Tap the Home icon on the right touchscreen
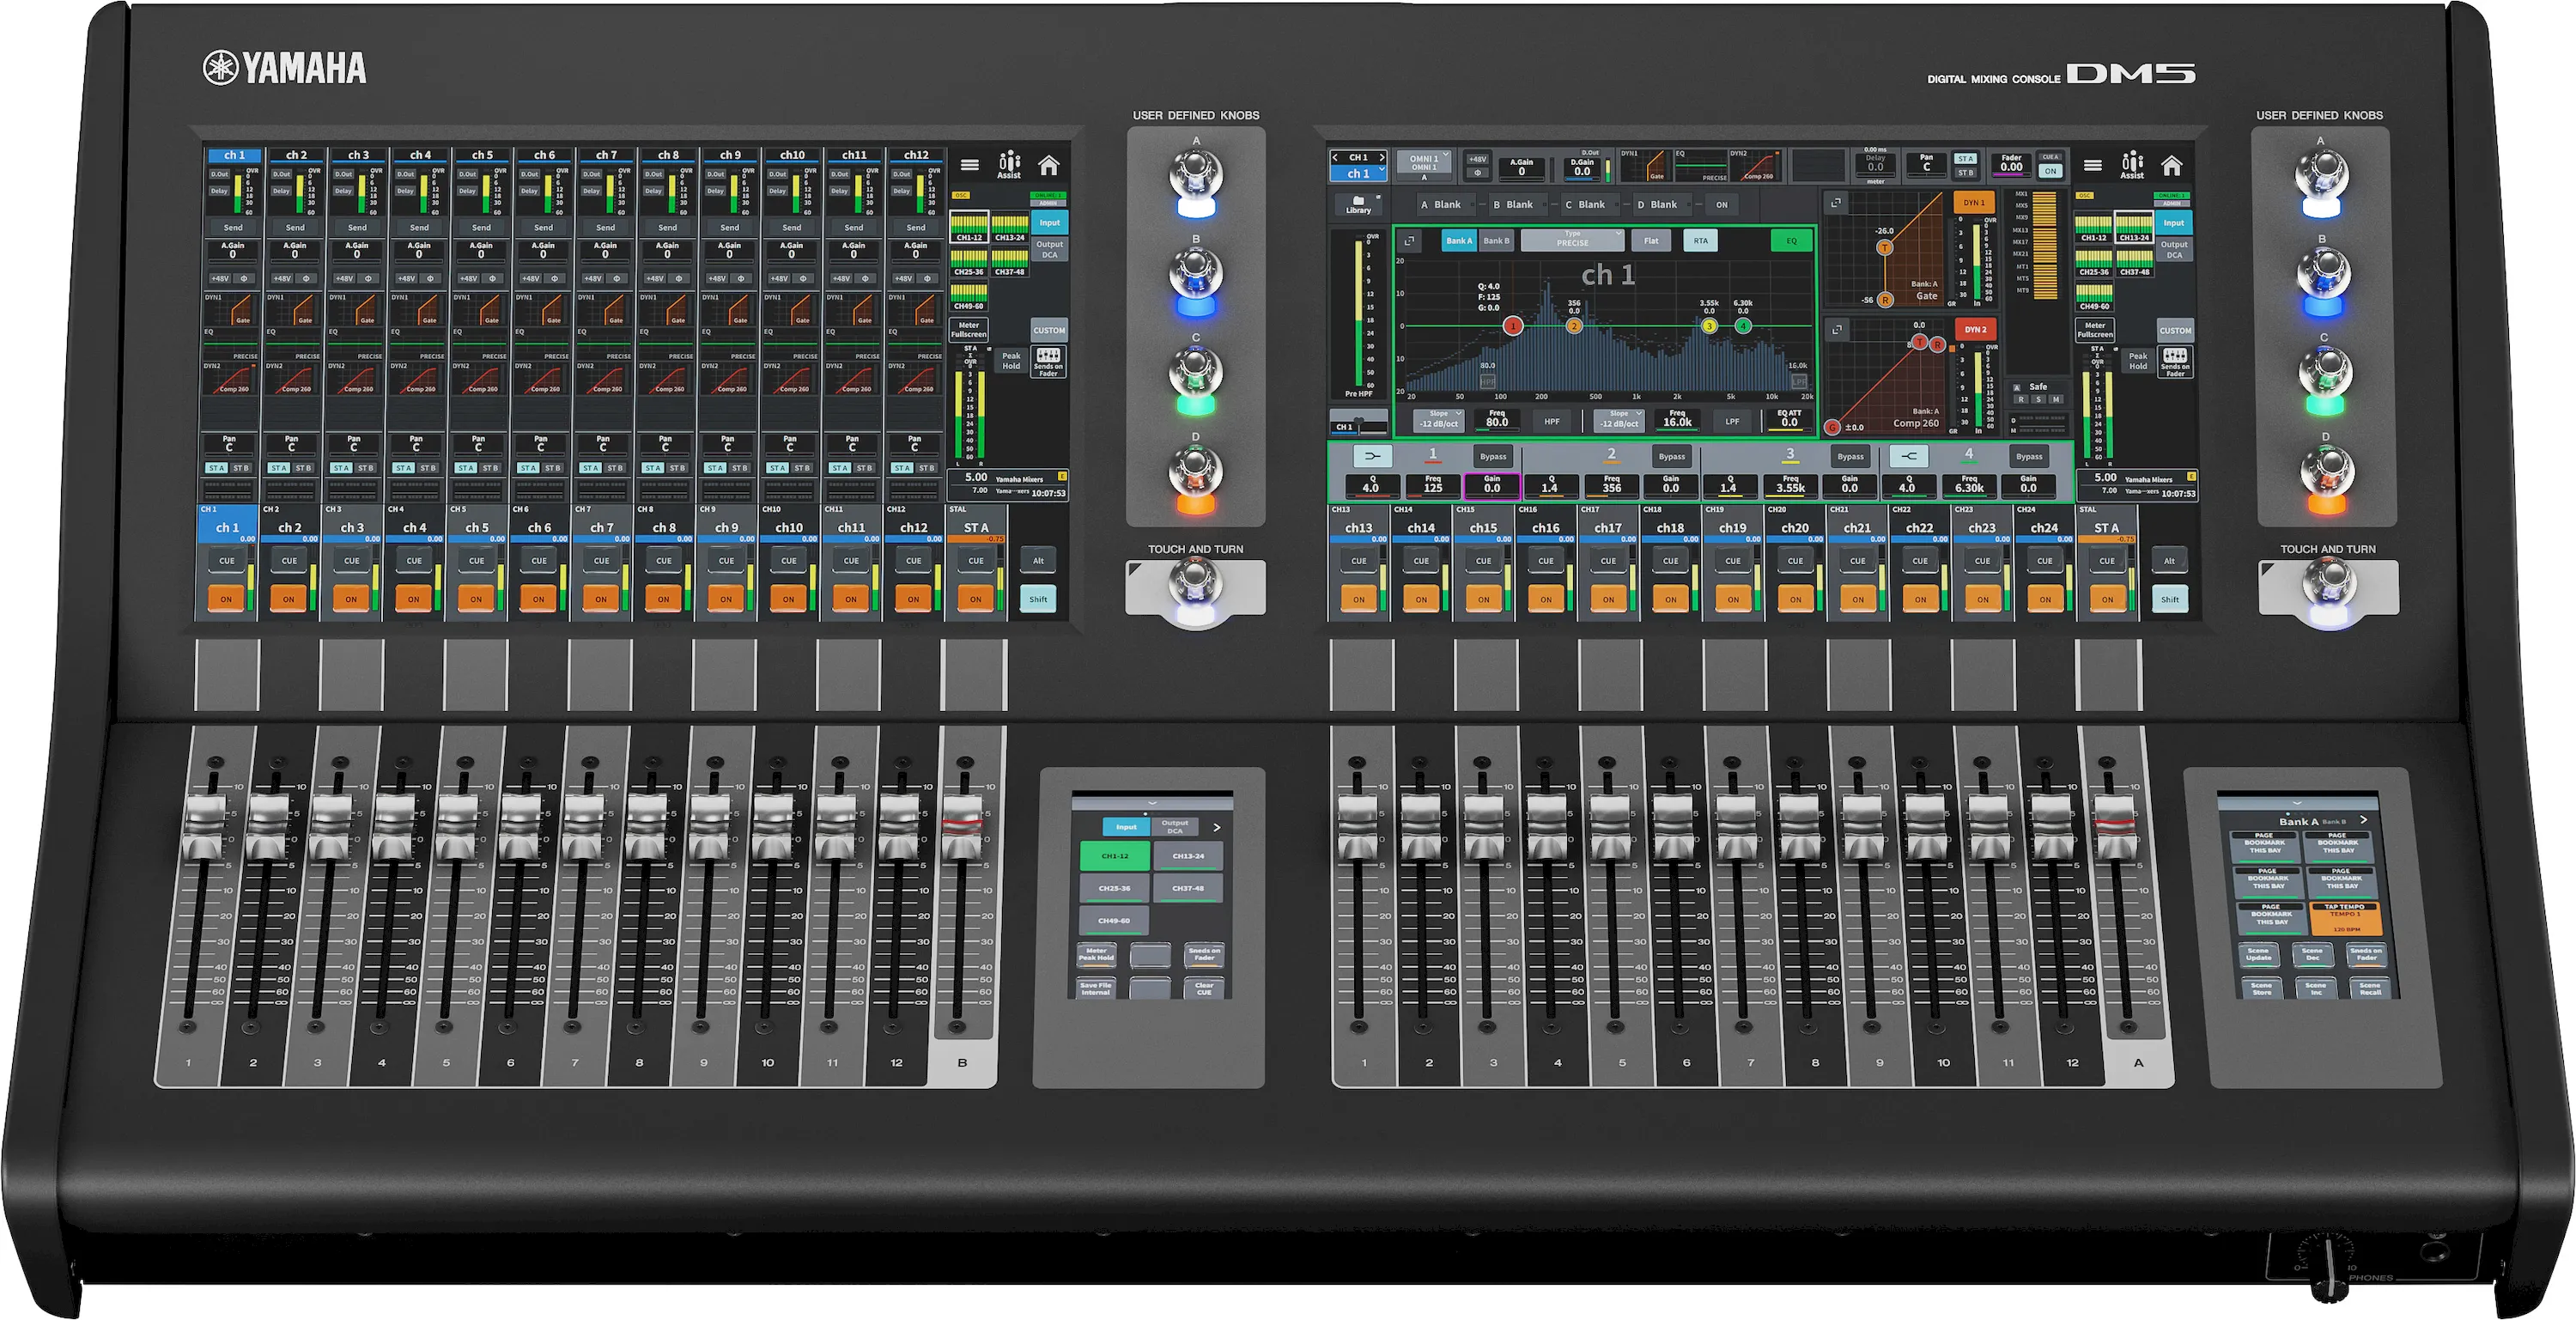This screenshot has height=1320, width=2576. click(2171, 165)
